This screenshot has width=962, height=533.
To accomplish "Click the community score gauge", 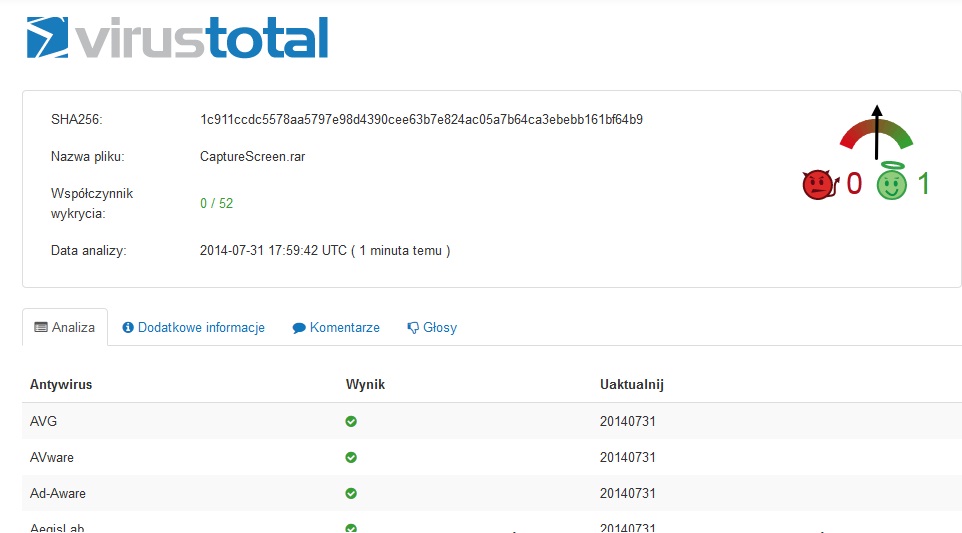I will [x=877, y=132].
